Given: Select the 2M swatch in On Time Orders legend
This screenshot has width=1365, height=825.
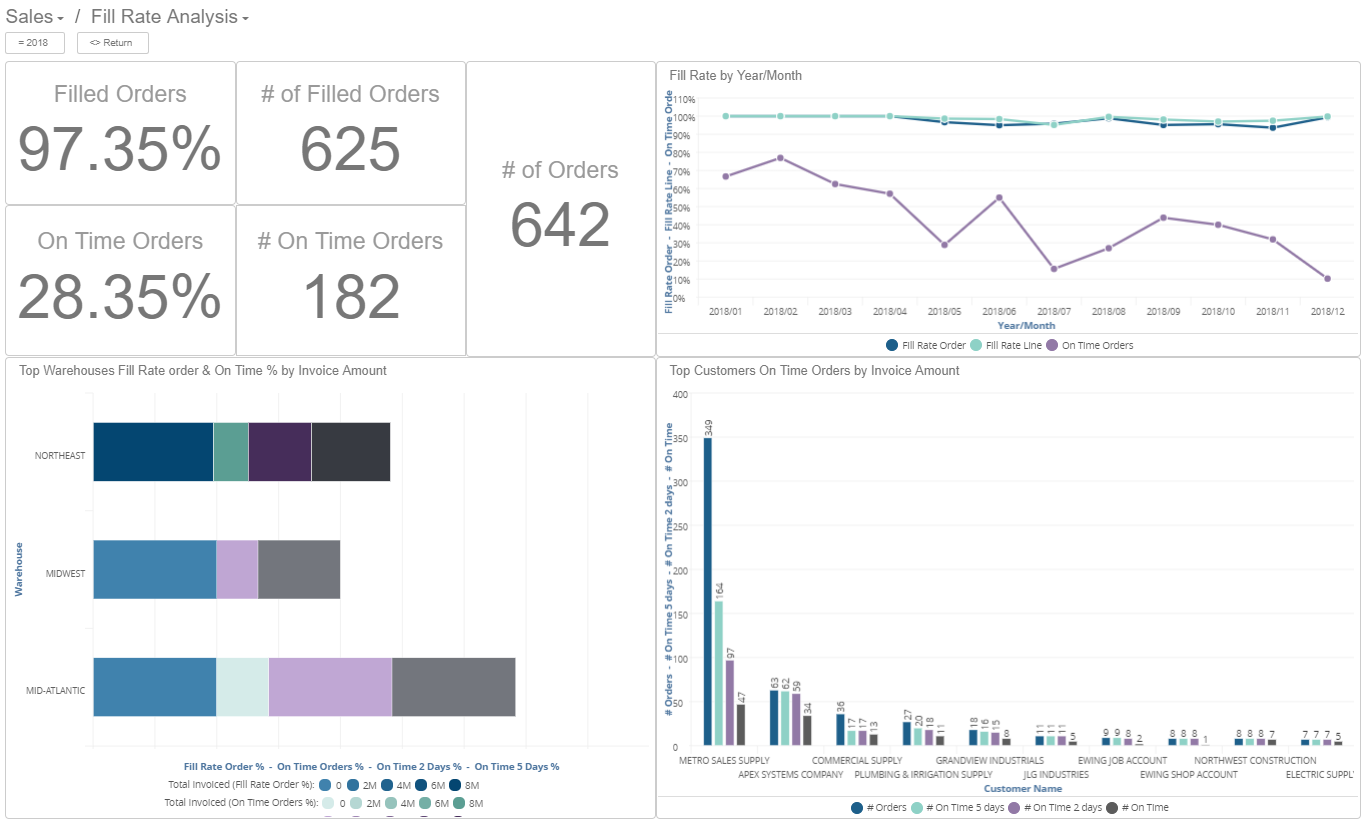Looking at the screenshot, I should [358, 802].
